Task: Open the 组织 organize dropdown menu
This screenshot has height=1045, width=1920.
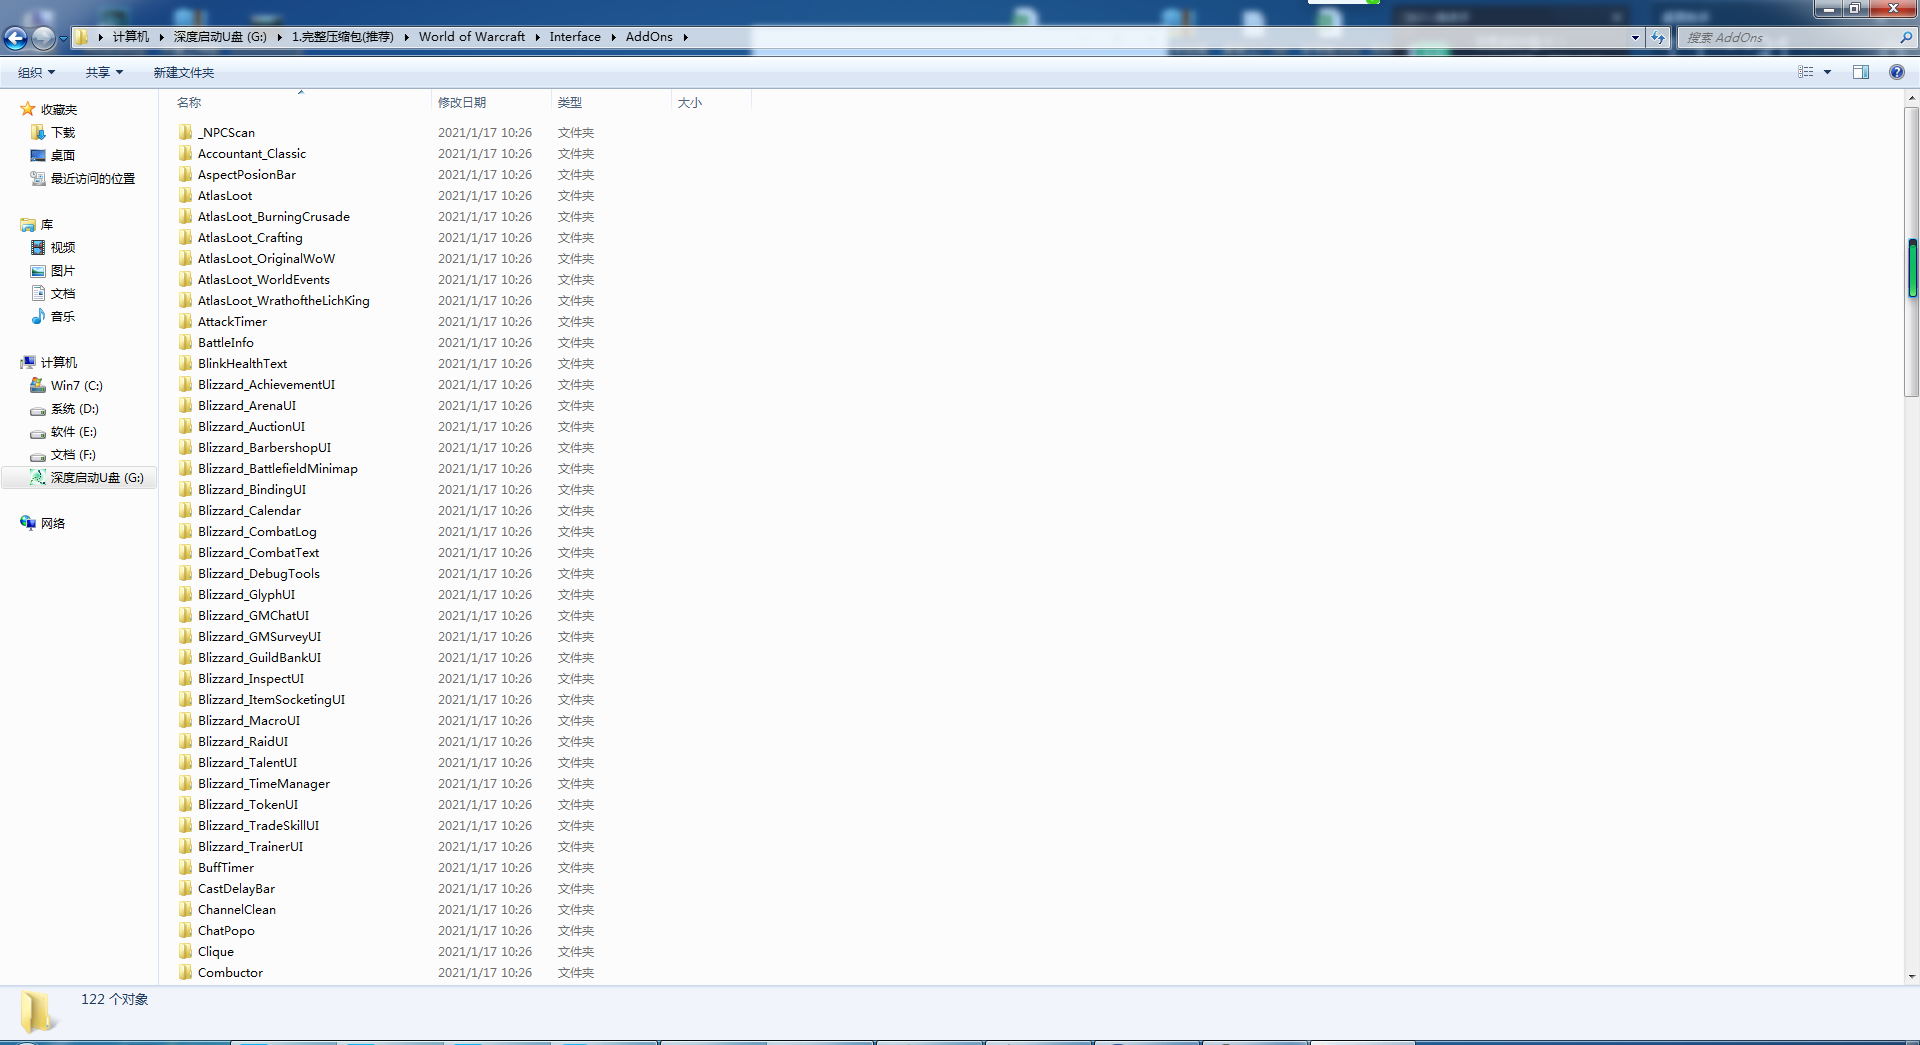Action: [36, 72]
